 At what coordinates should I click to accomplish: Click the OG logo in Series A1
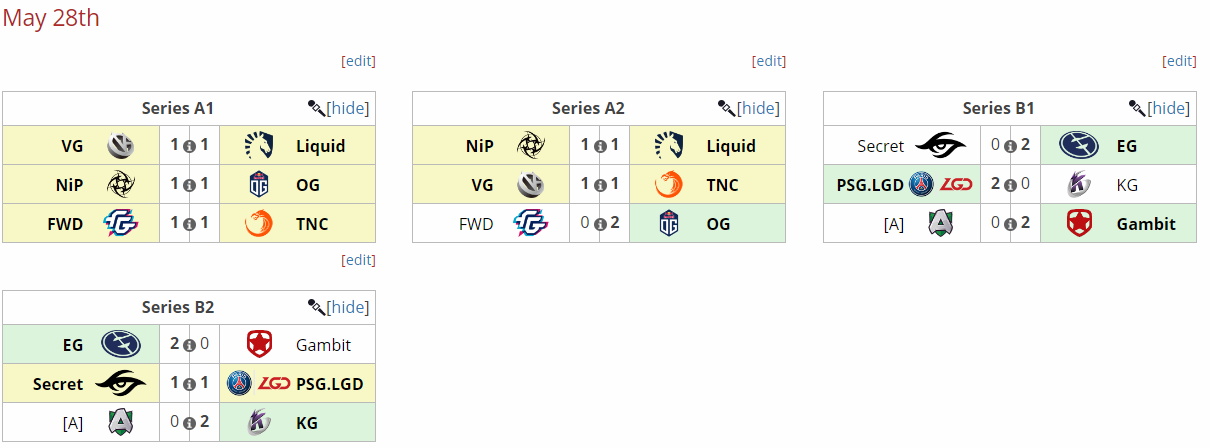[259, 185]
